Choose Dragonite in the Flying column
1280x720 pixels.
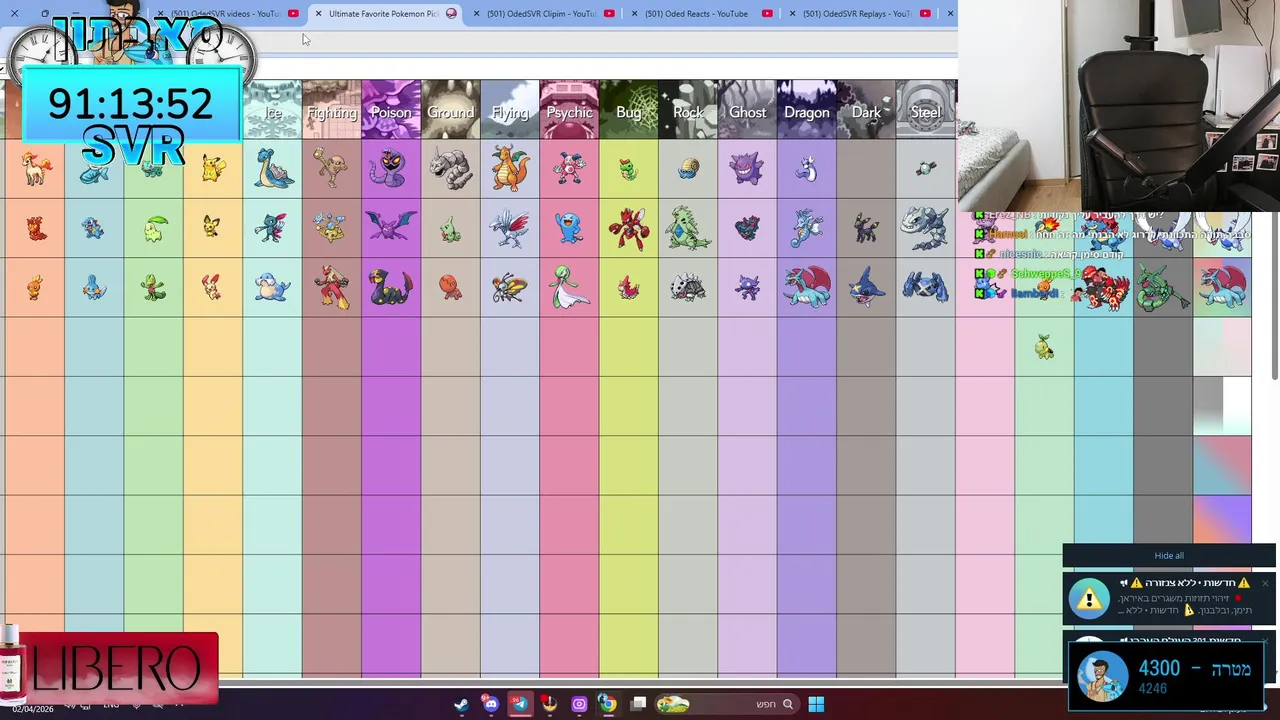click(510, 168)
